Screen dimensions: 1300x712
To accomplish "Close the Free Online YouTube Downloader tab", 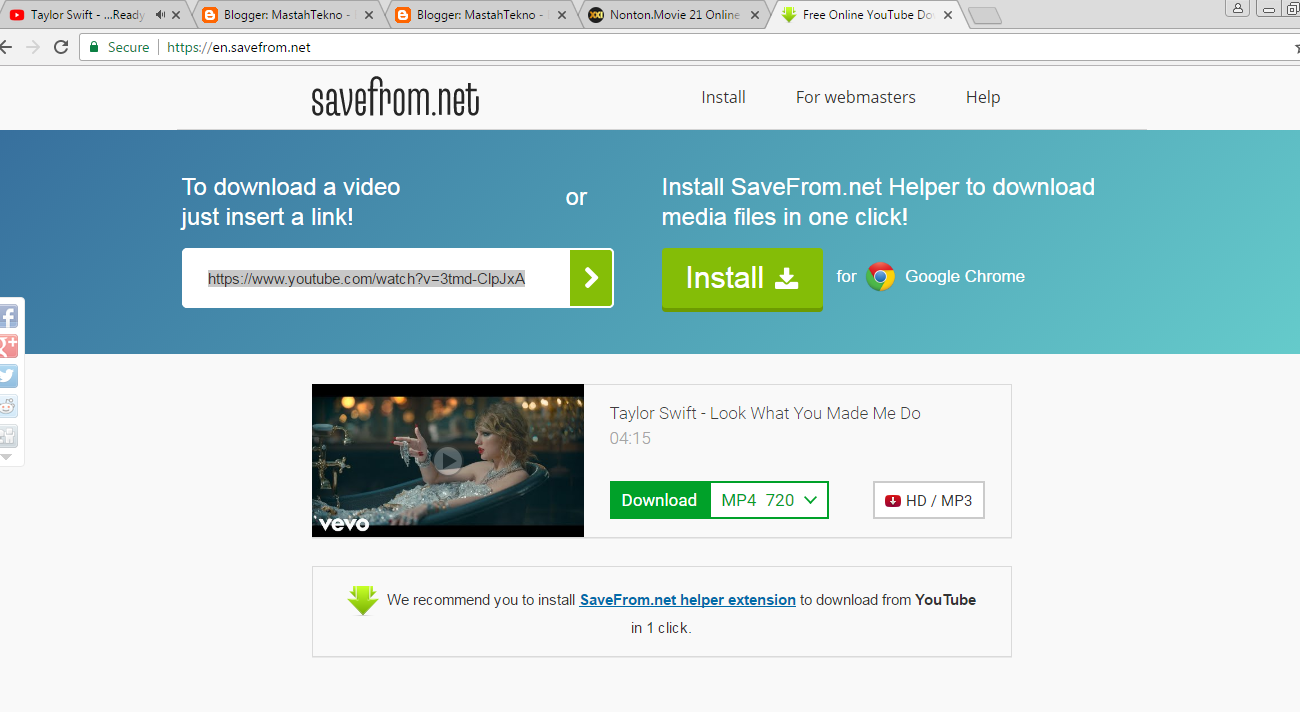I will tap(947, 15).
